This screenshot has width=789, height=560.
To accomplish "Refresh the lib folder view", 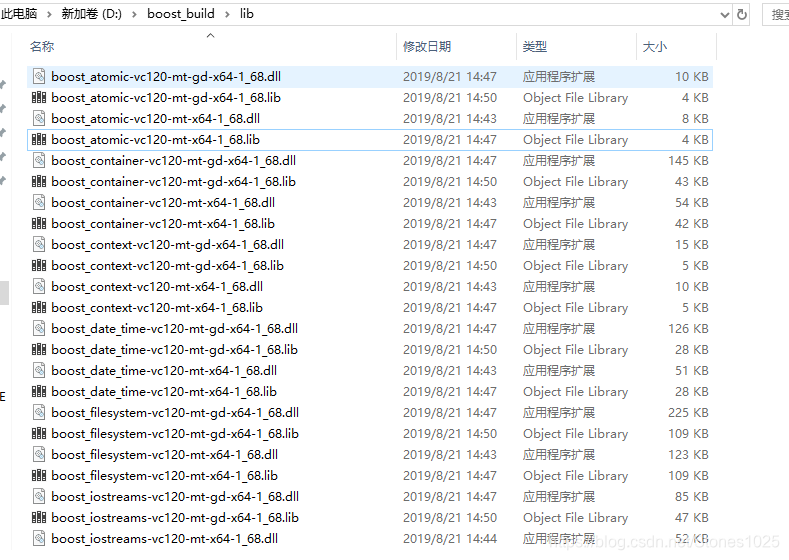I will point(742,15).
